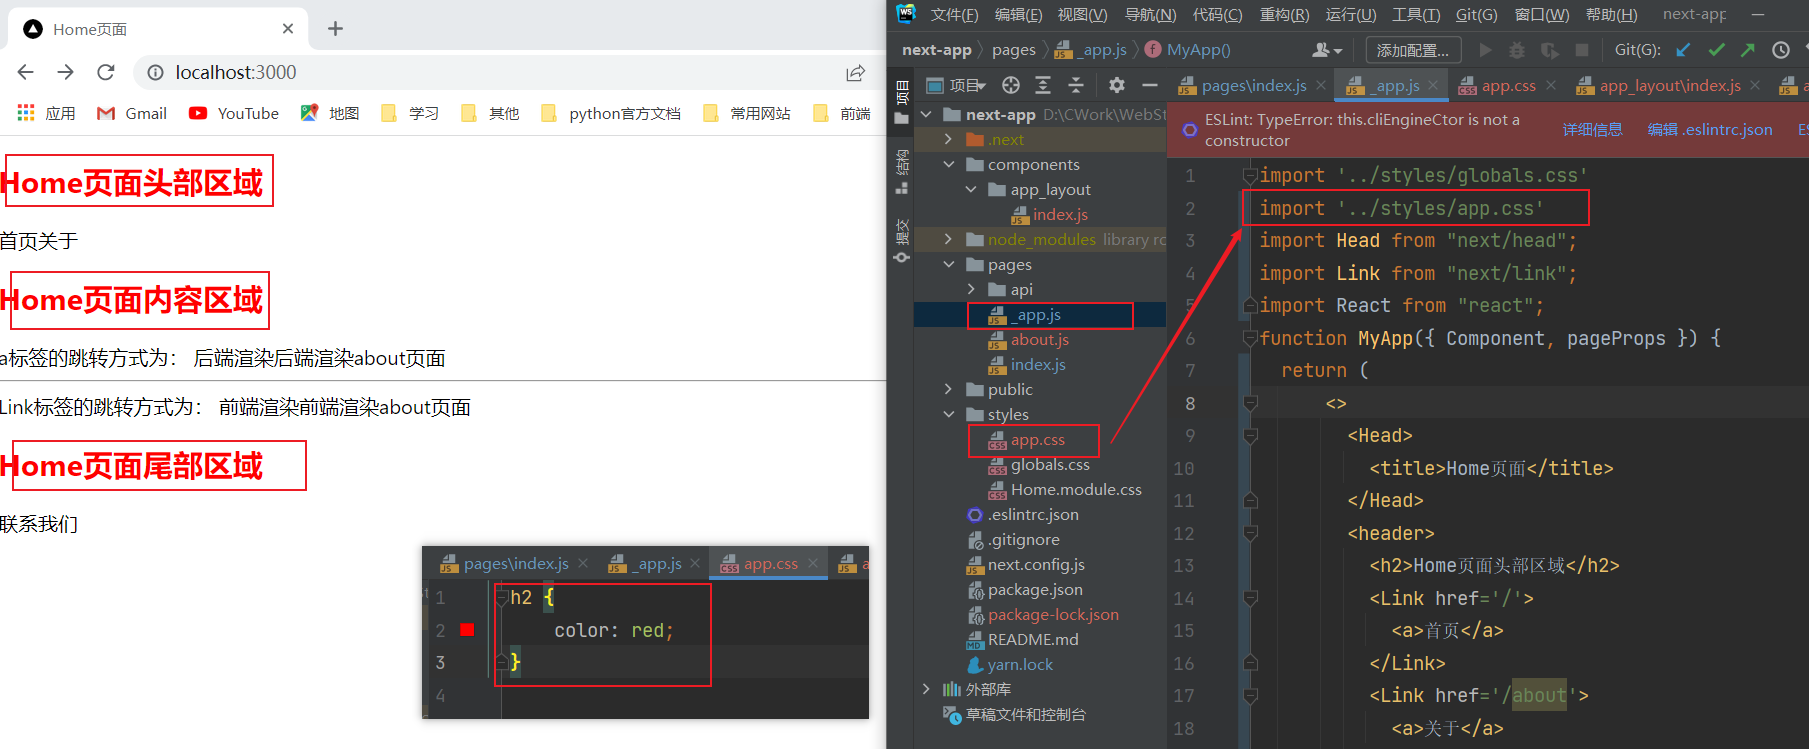This screenshot has height=749, width=1809.
Task: Collapse the styles folder
Action: (948, 415)
